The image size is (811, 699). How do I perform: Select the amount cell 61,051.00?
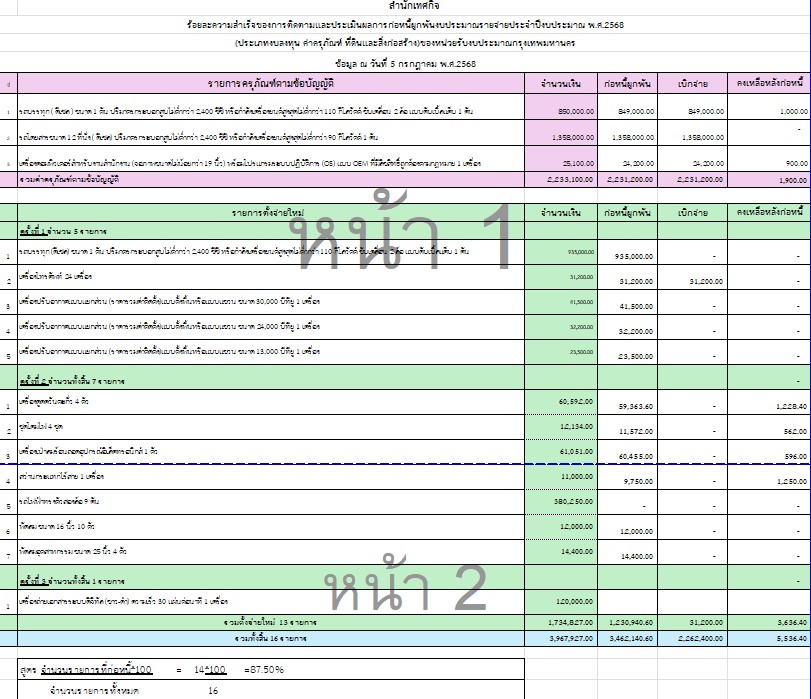tap(561, 452)
